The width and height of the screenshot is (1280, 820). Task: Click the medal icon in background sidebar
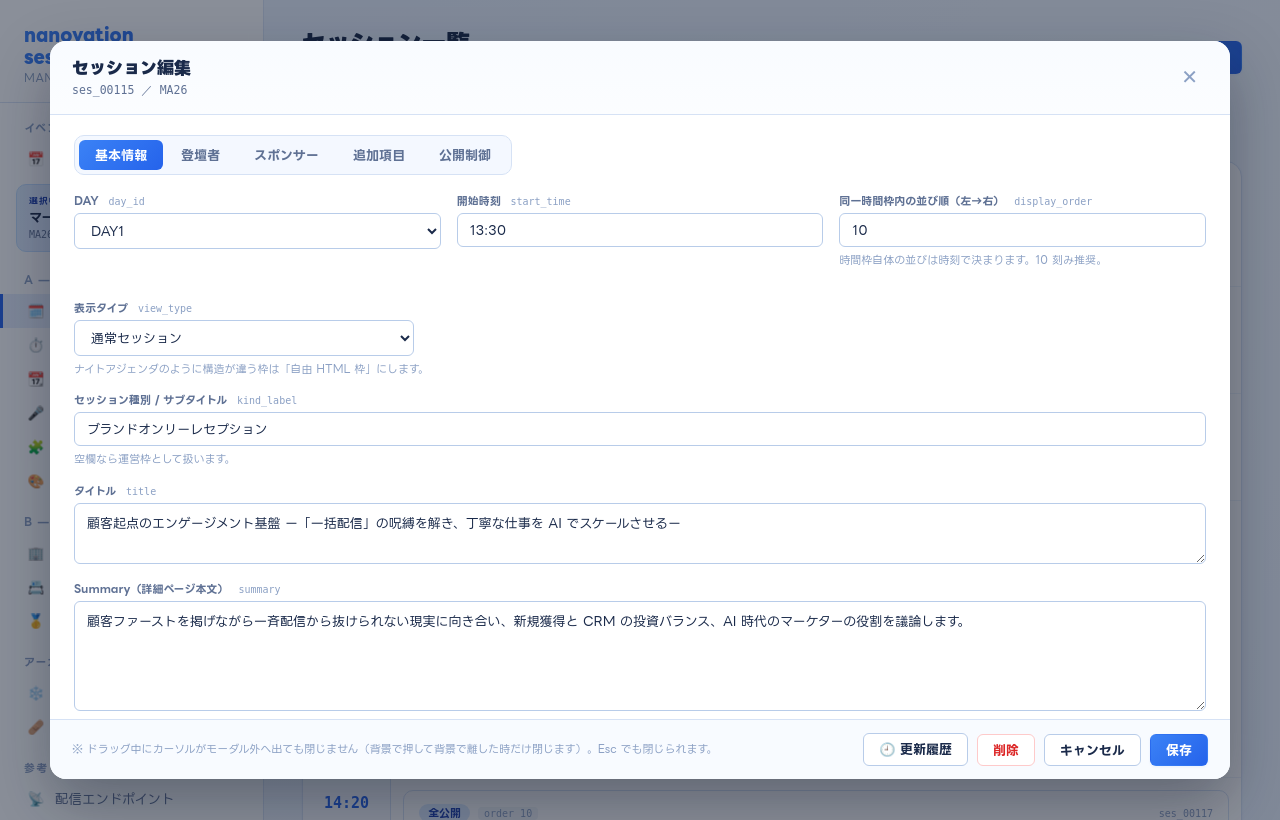[36, 621]
